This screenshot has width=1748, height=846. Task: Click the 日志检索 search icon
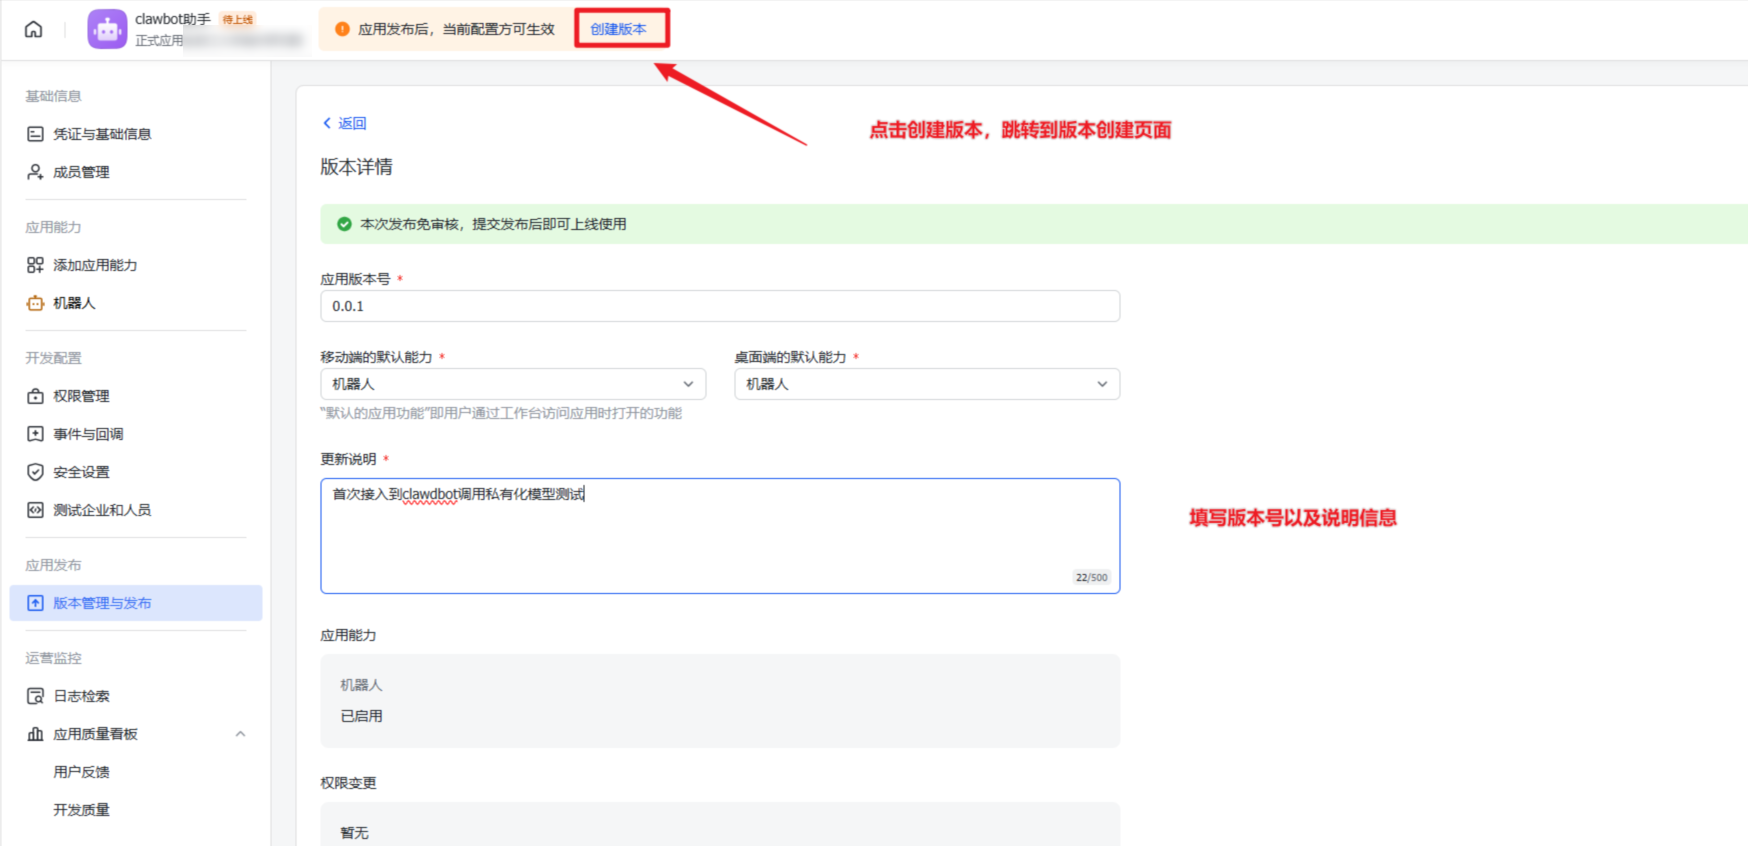(35, 696)
